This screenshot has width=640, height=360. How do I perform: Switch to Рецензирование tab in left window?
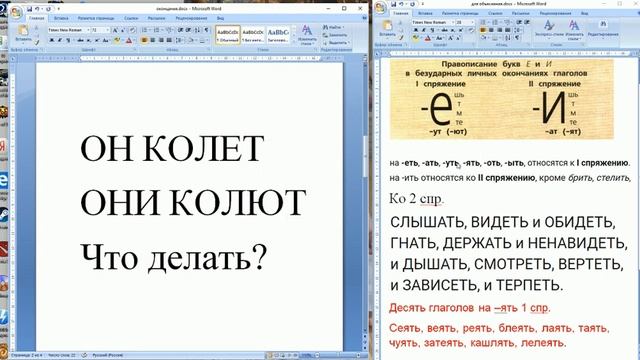[191, 18]
